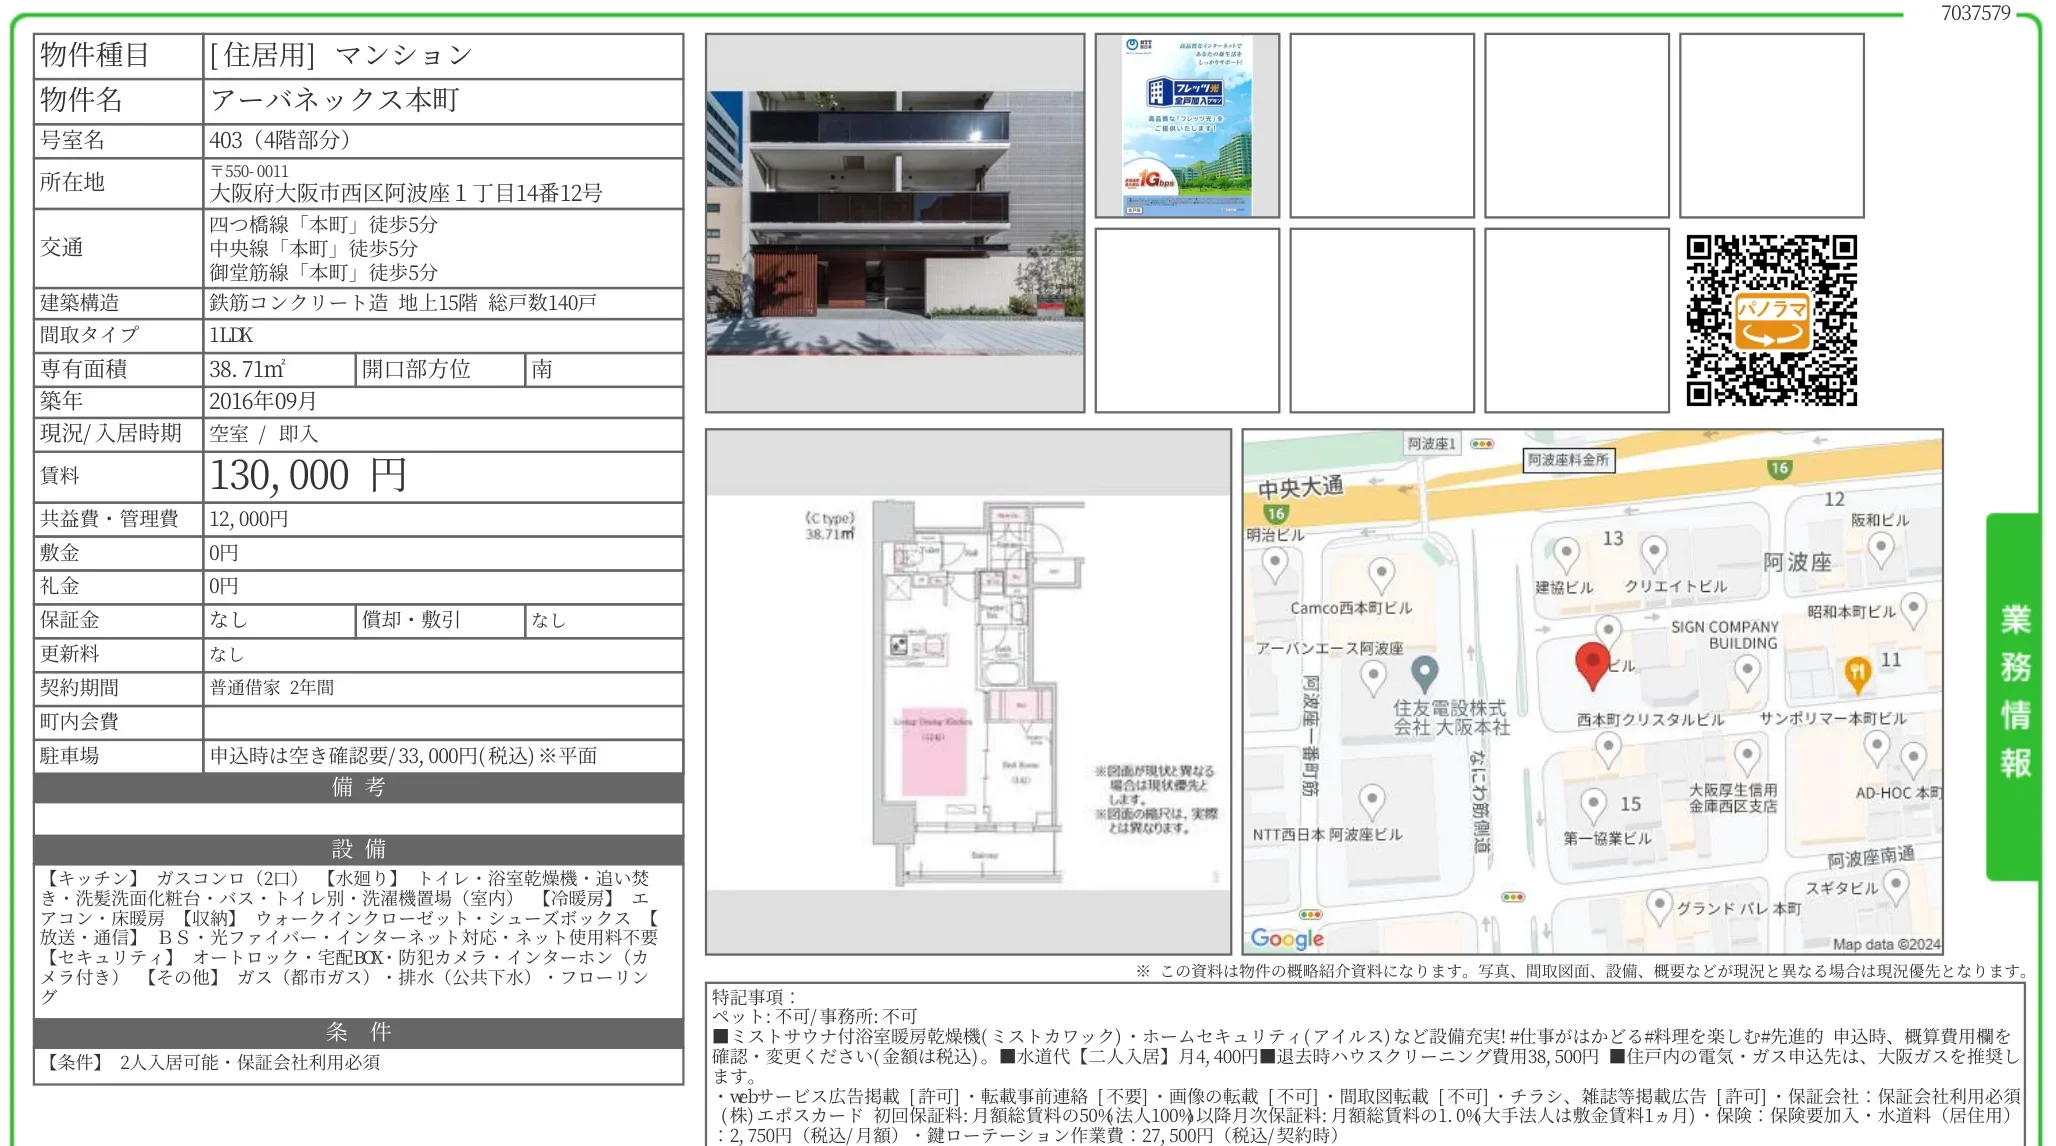Viewport: 2056px width, 1146px height.
Task: Click the 設備 section header
Action: 359,850
